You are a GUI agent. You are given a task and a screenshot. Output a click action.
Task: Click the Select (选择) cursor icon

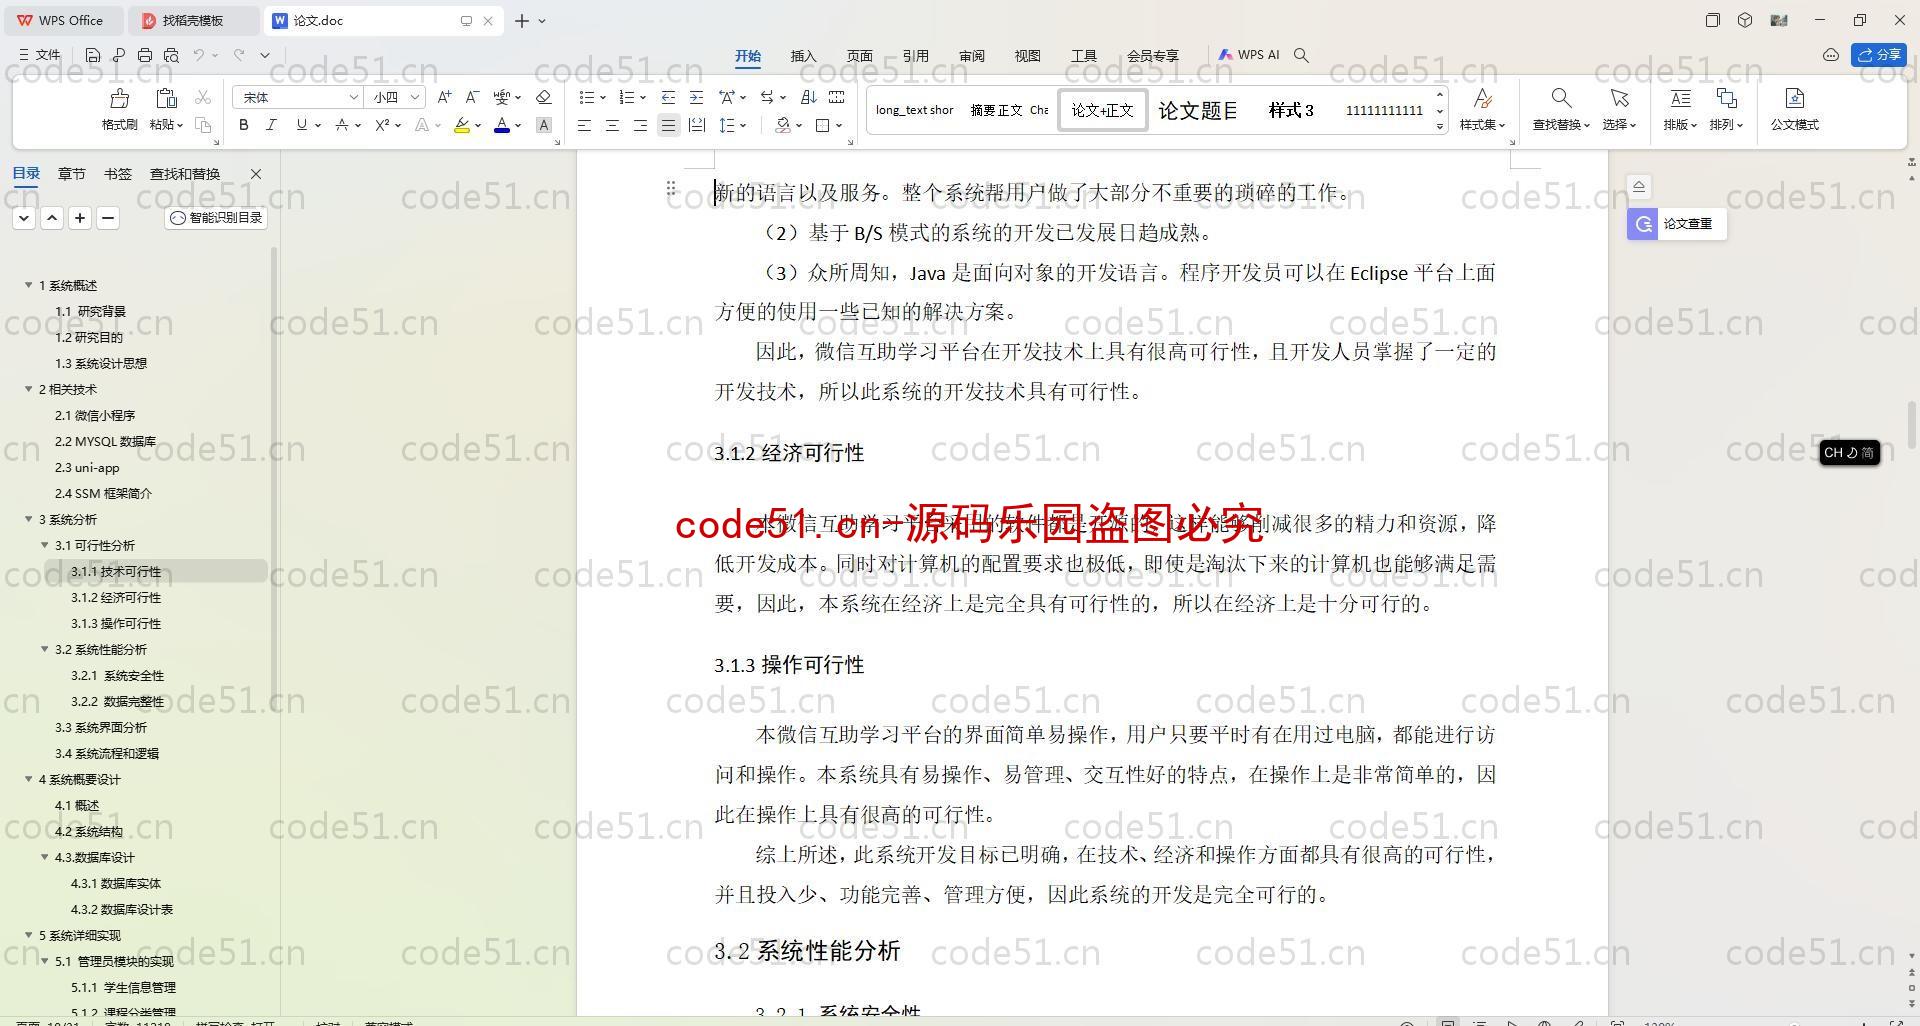tap(1619, 98)
